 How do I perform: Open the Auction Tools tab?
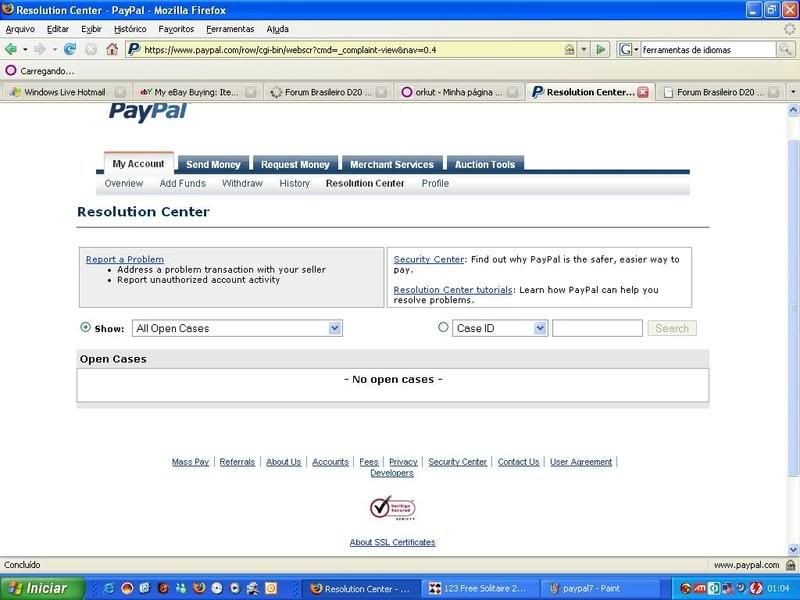[485, 164]
